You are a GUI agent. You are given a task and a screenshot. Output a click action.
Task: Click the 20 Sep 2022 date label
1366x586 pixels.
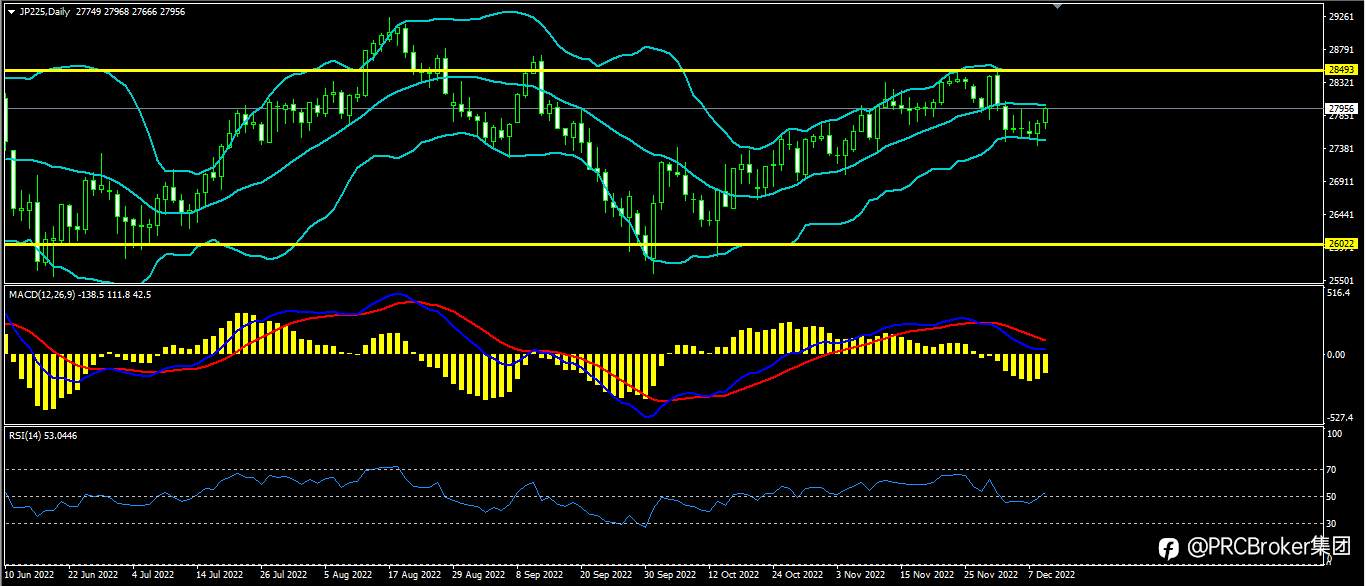(605, 575)
